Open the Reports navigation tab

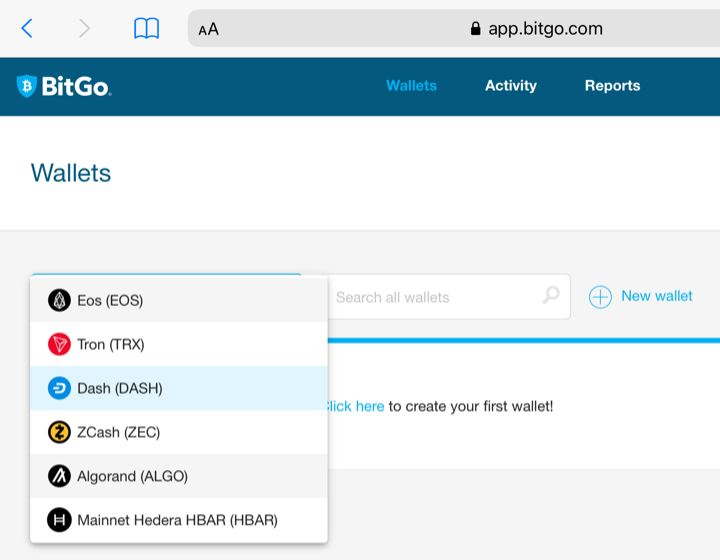[x=612, y=86]
